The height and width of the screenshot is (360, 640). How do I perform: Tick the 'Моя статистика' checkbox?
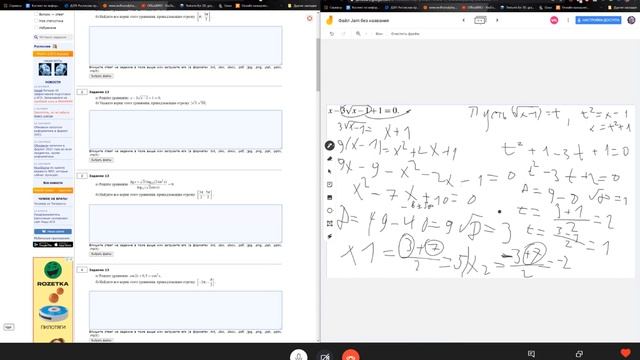click(x=36, y=21)
